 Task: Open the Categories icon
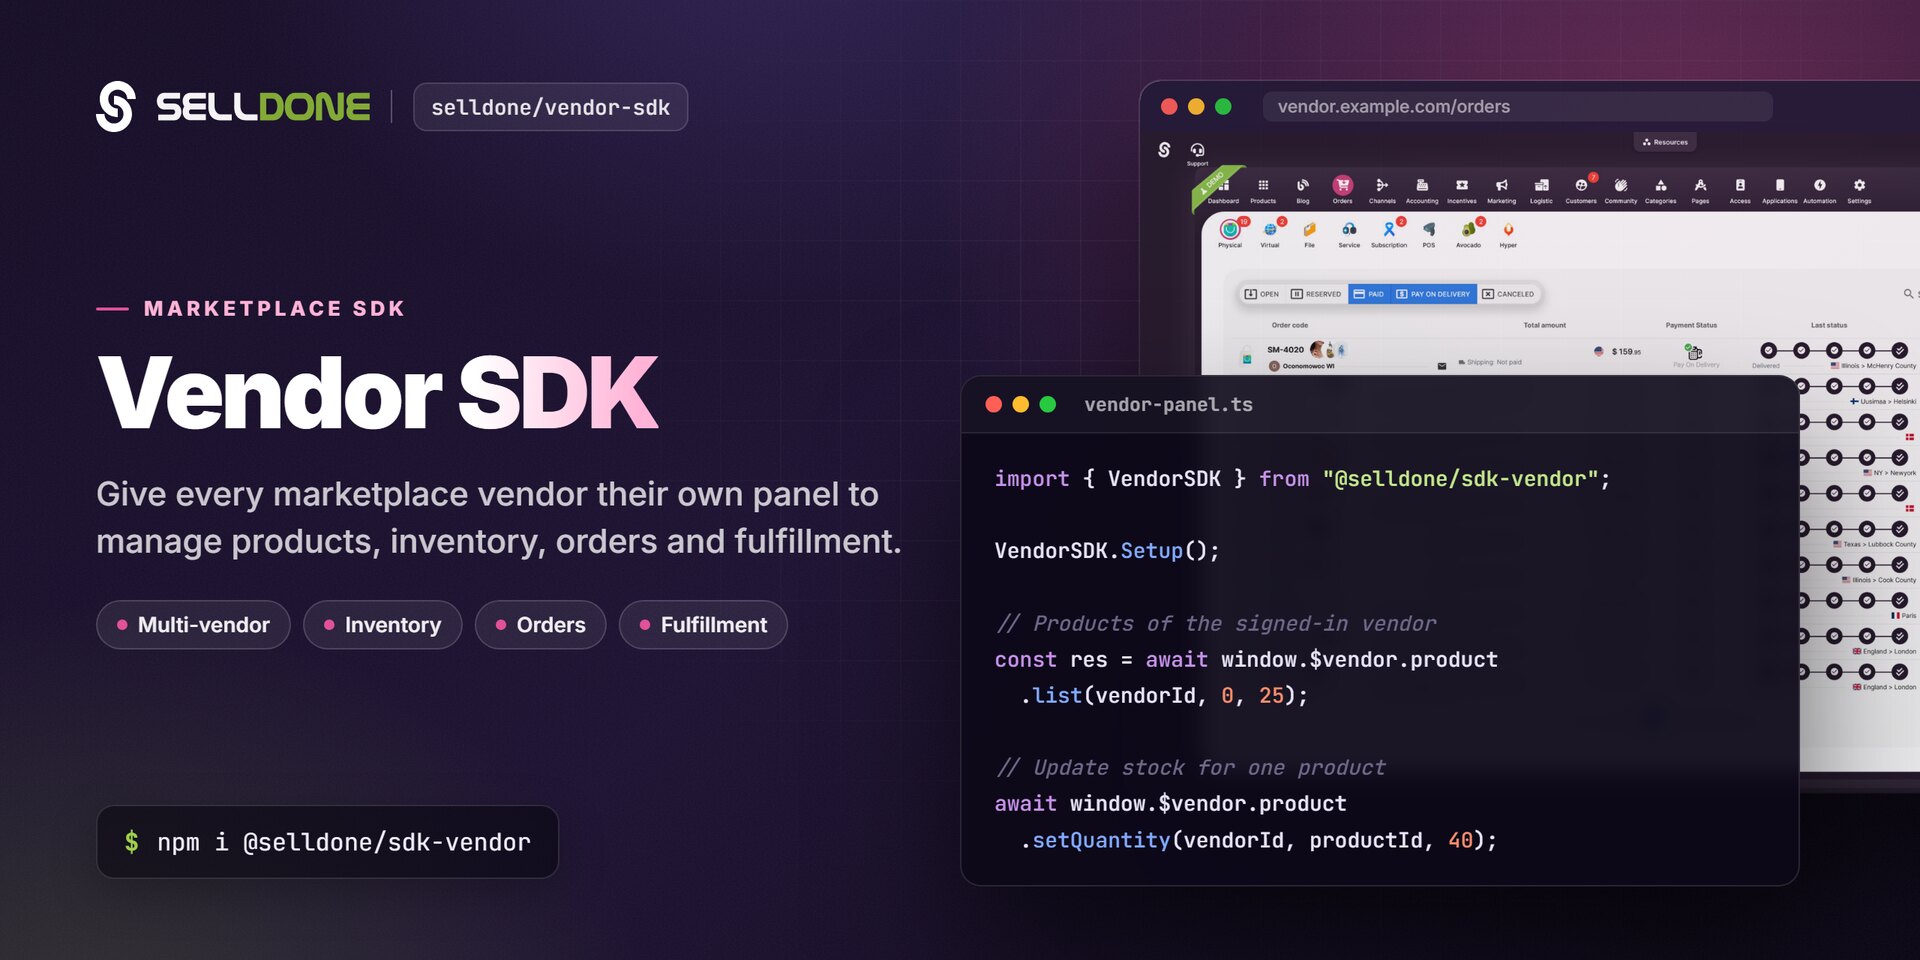[1661, 190]
